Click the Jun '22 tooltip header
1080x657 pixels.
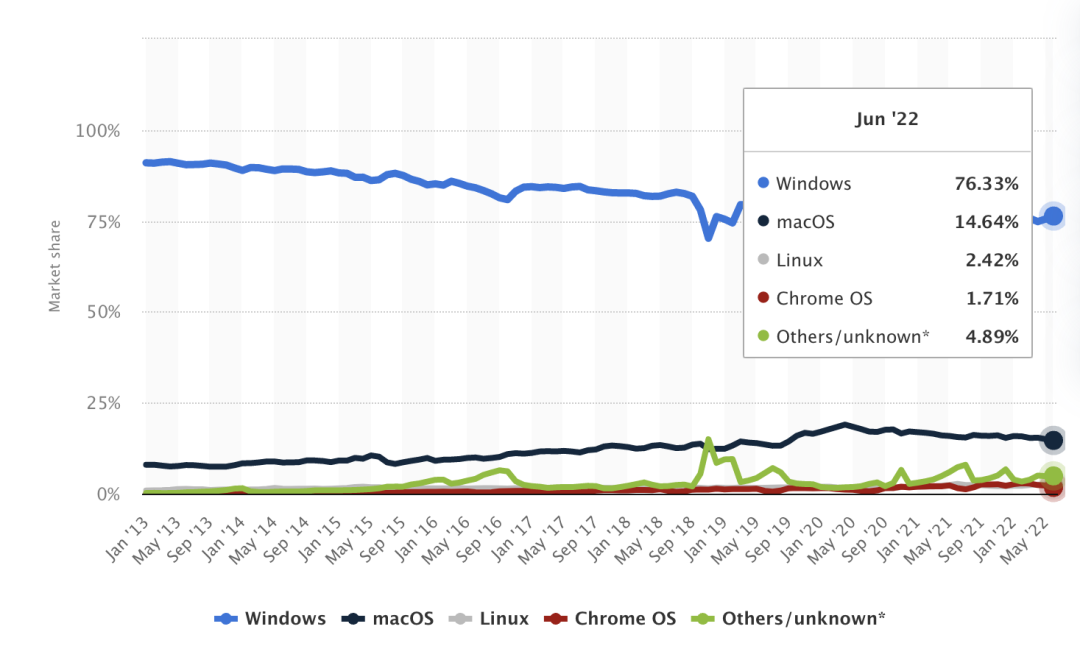[886, 119]
